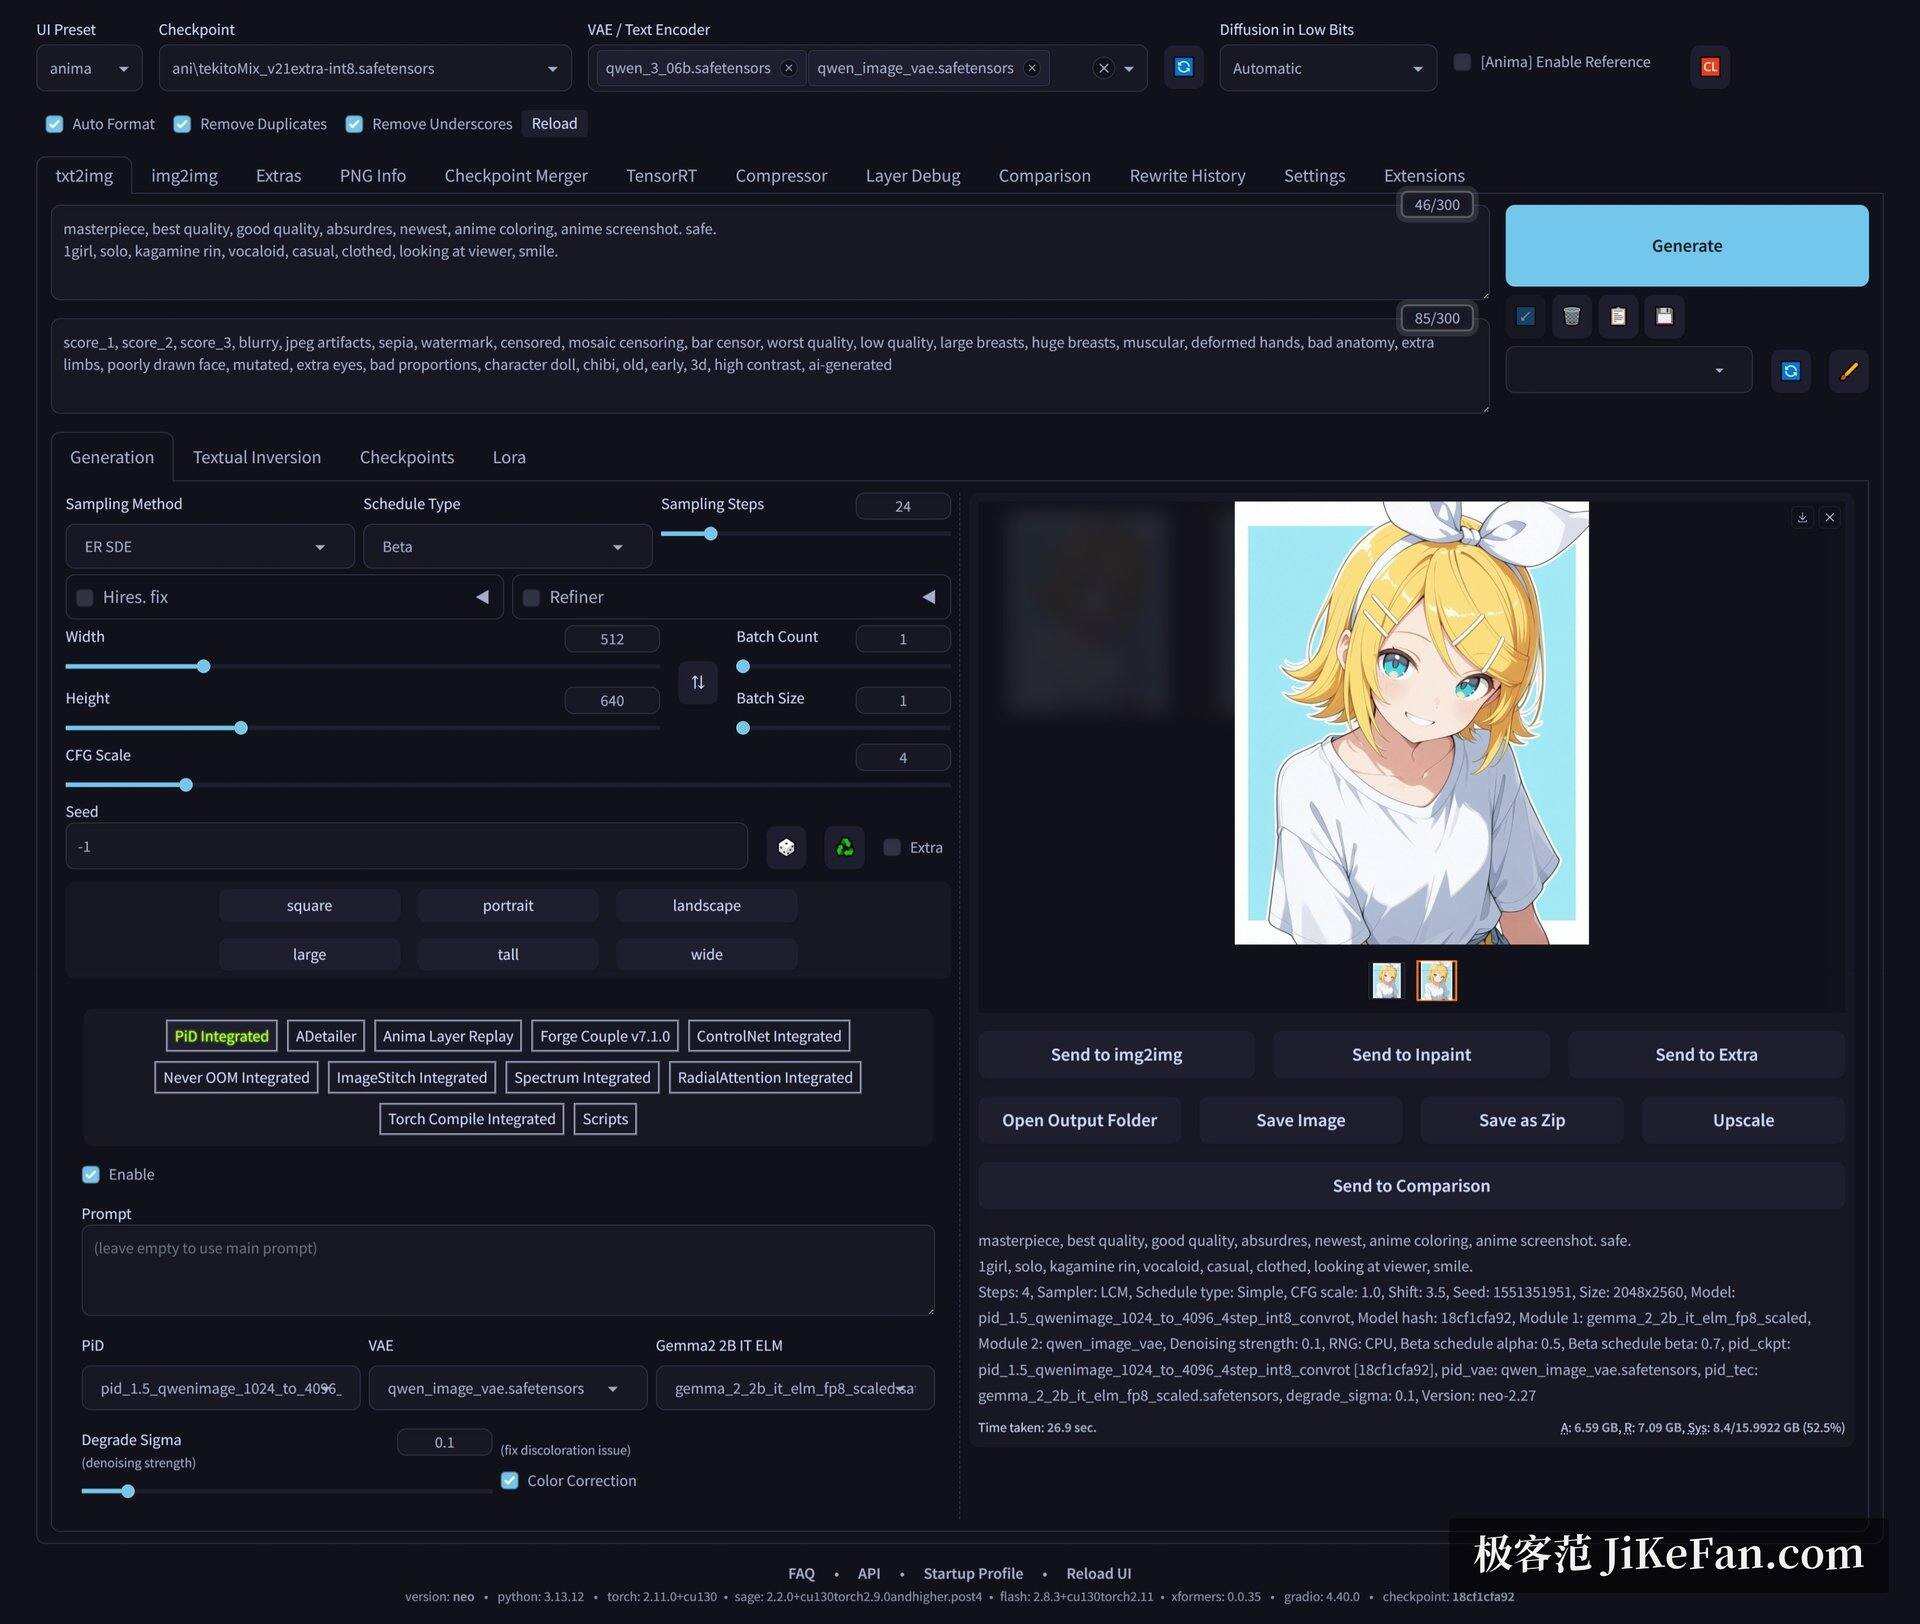Read generation parameters with the blue arrow icon

pyautogui.click(x=1525, y=317)
